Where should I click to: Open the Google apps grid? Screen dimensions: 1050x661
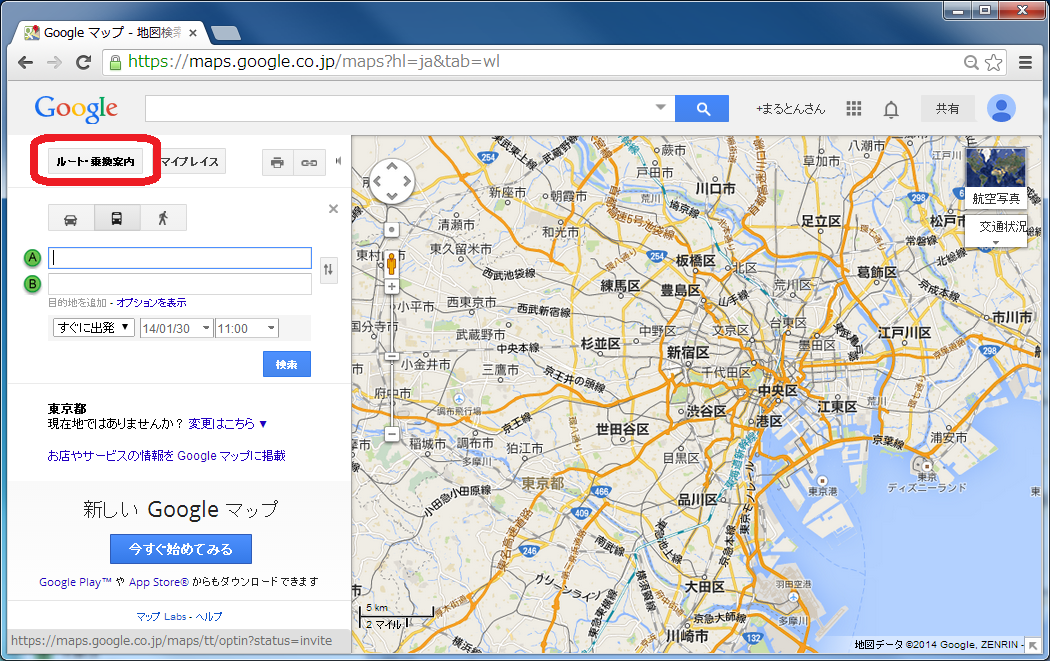pyautogui.click(x=853, y=108)
